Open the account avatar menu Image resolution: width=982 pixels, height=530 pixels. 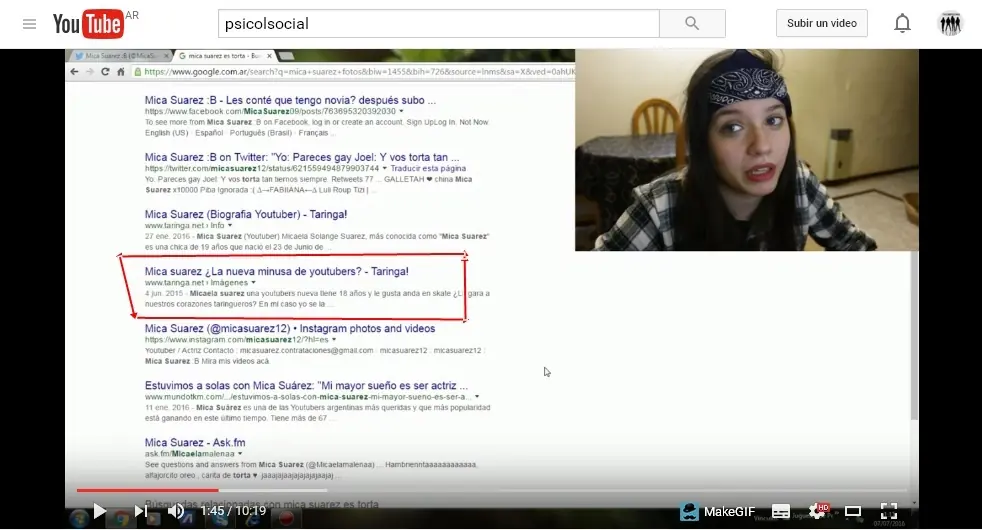tap(950, 24)
